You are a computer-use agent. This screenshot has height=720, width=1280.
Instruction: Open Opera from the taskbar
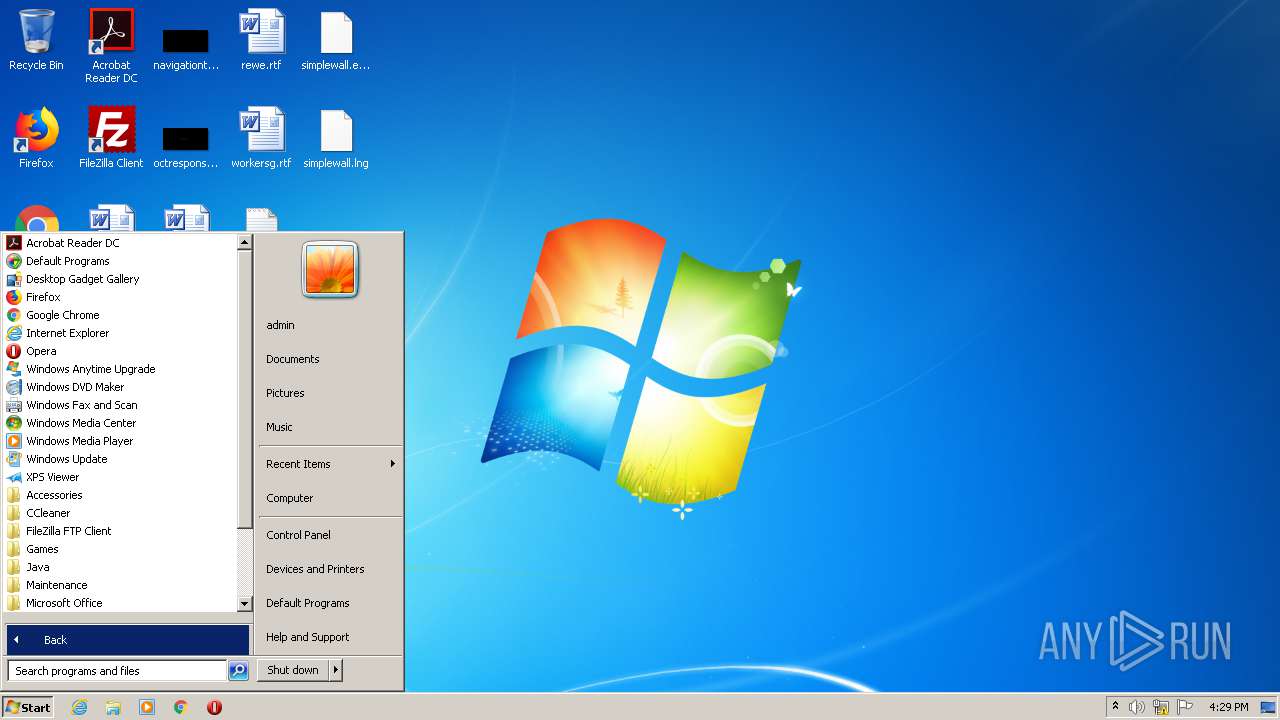214,707
